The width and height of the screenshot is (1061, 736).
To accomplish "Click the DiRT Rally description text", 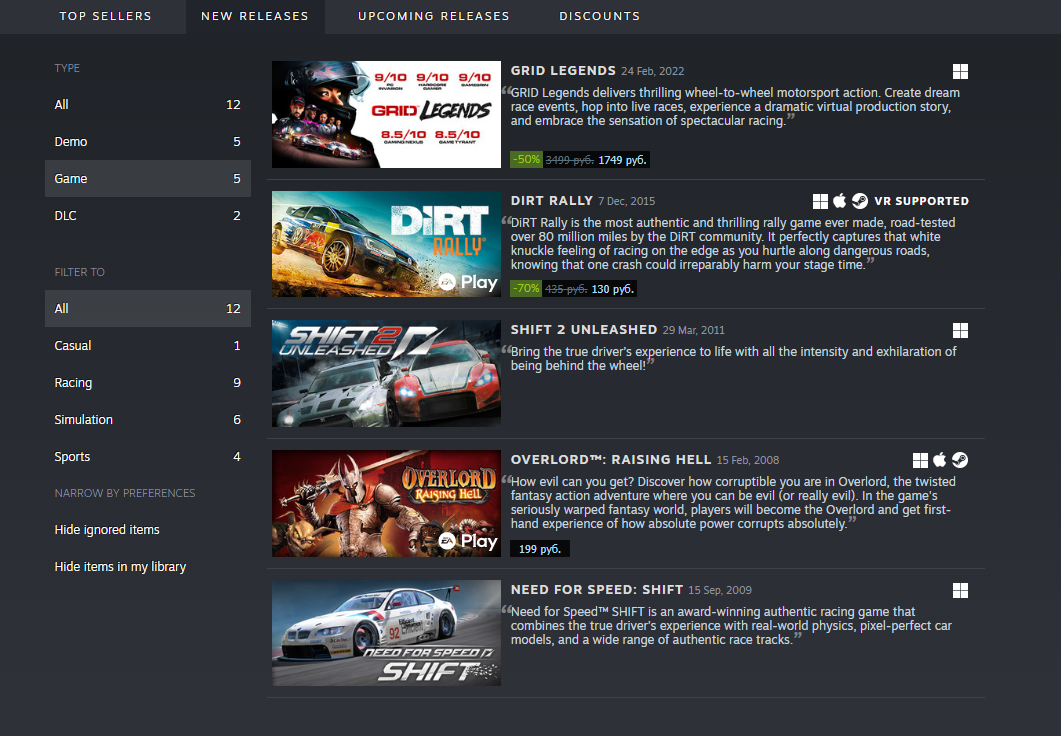I will (x=733, y=244).
